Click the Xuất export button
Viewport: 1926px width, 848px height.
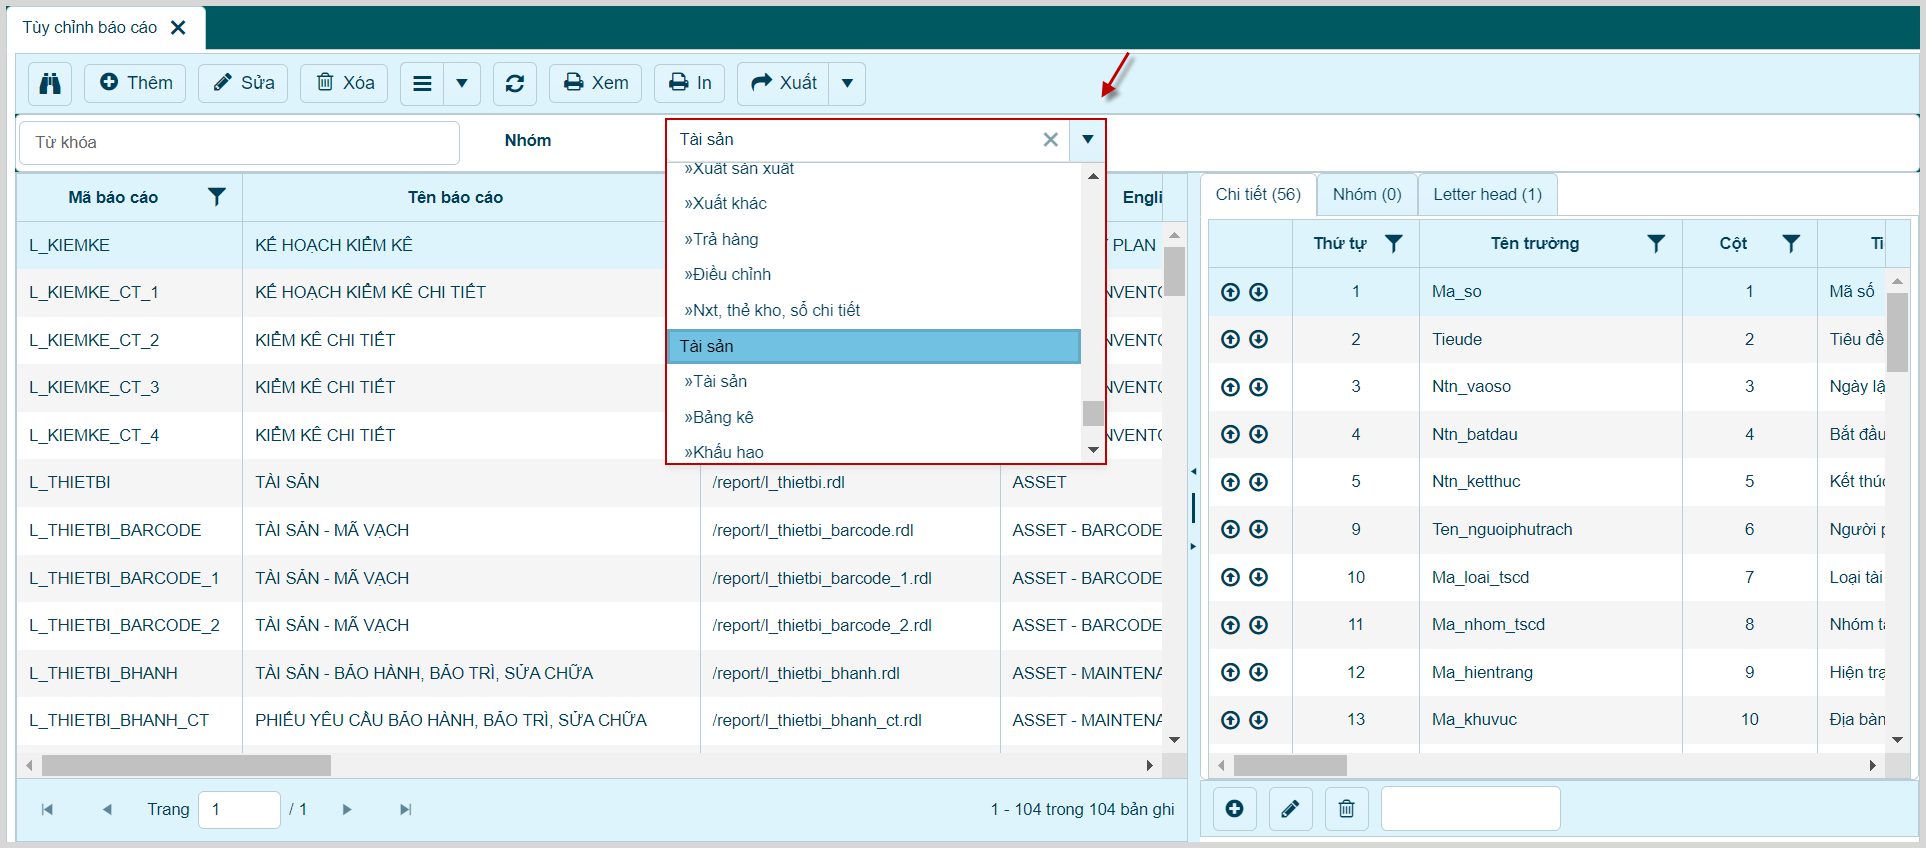coord(784,83)
